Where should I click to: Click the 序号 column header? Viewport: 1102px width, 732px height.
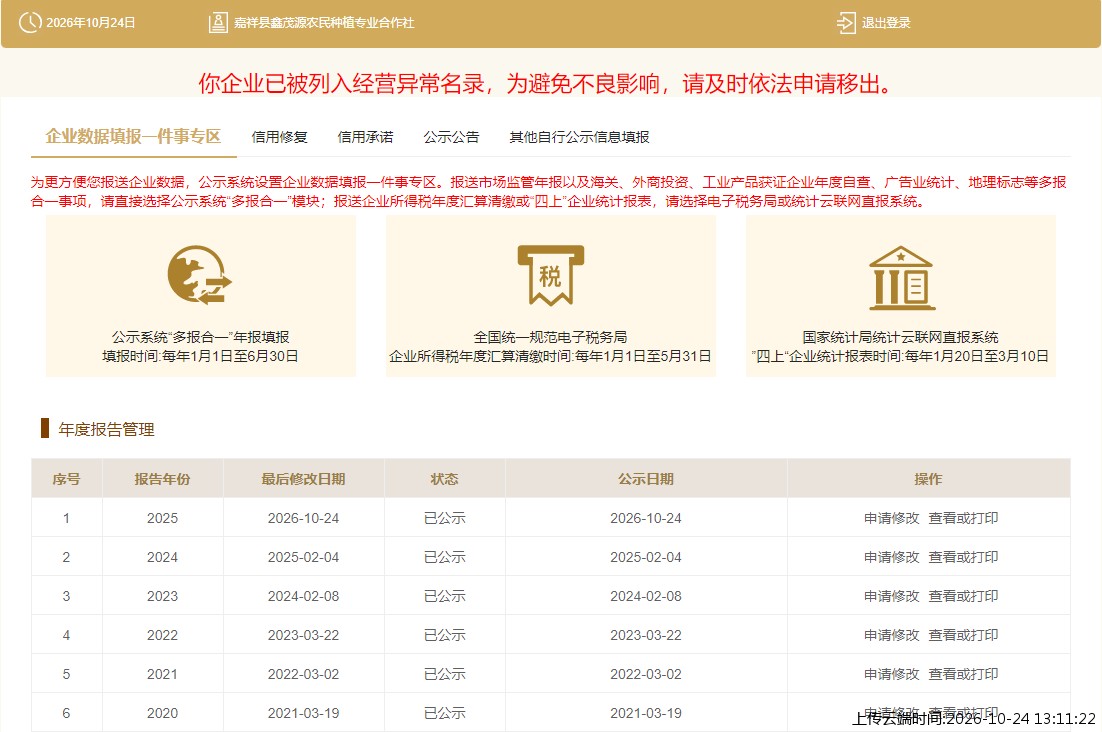tap(67, 479)
